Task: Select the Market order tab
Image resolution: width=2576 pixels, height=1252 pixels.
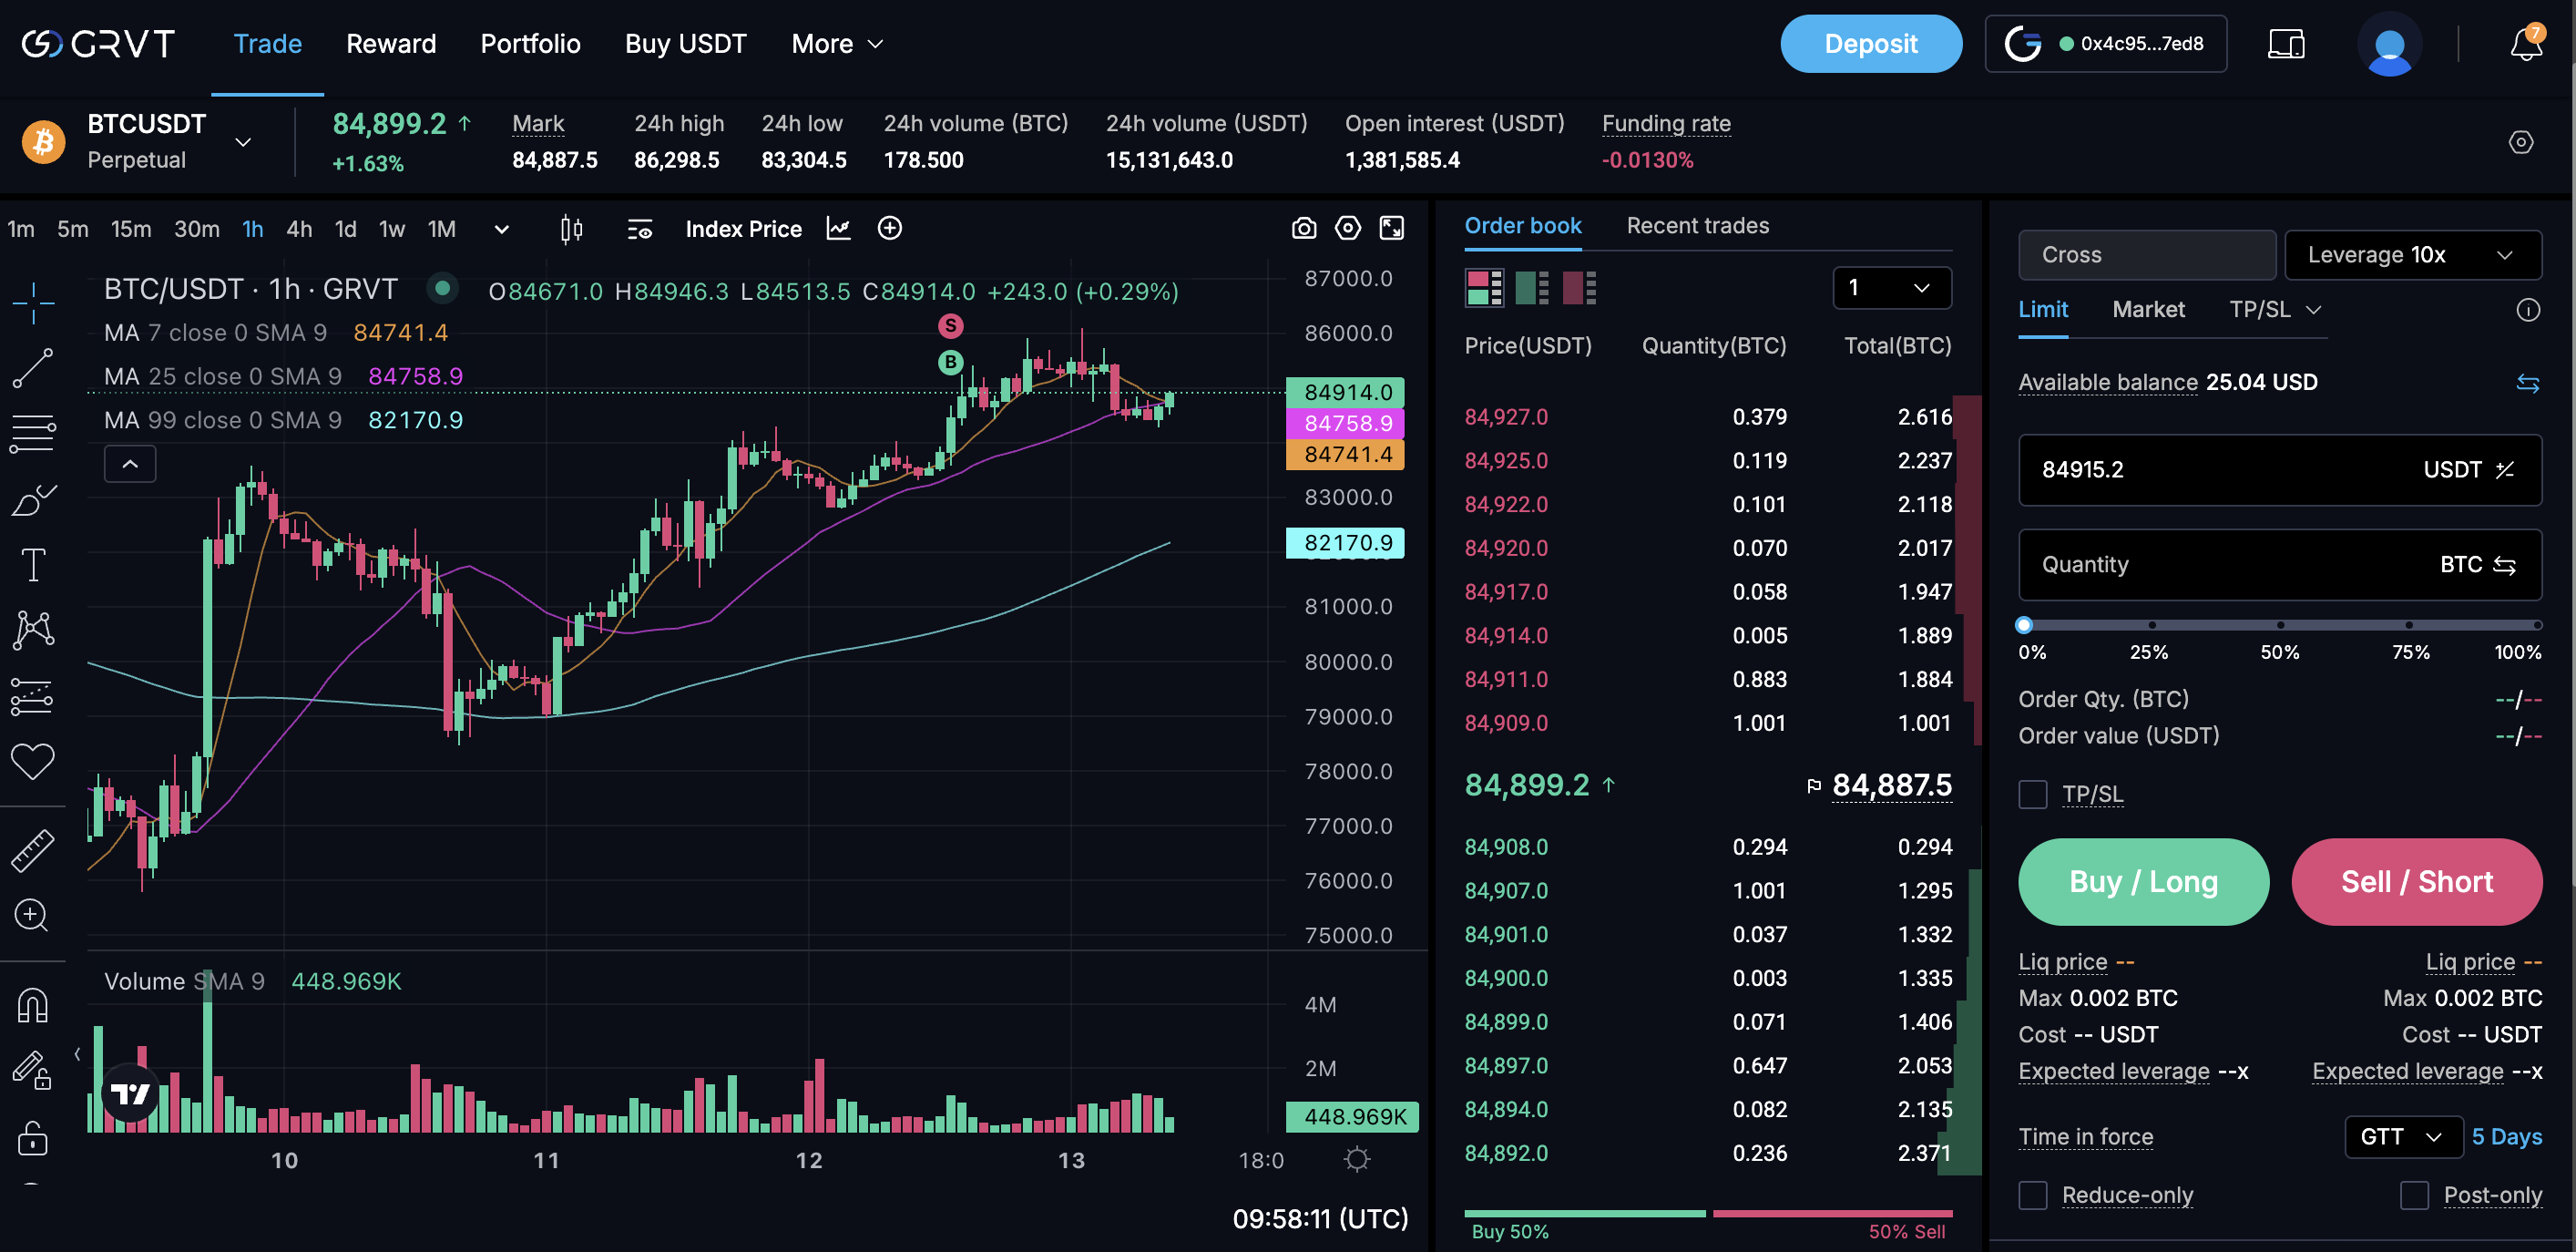Action: pyautogui.click(x=2148, y=310)
